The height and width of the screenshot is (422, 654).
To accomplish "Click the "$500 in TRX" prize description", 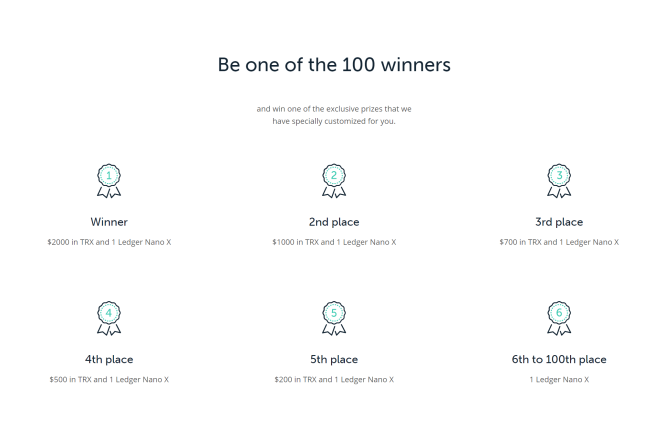I will [109, 379].
